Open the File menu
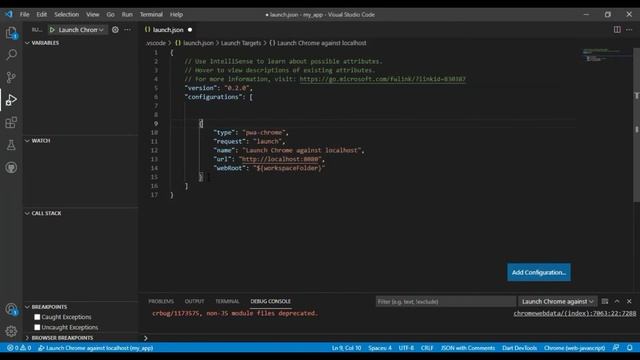This screenshot has height=360, width=640. (24, 14)
